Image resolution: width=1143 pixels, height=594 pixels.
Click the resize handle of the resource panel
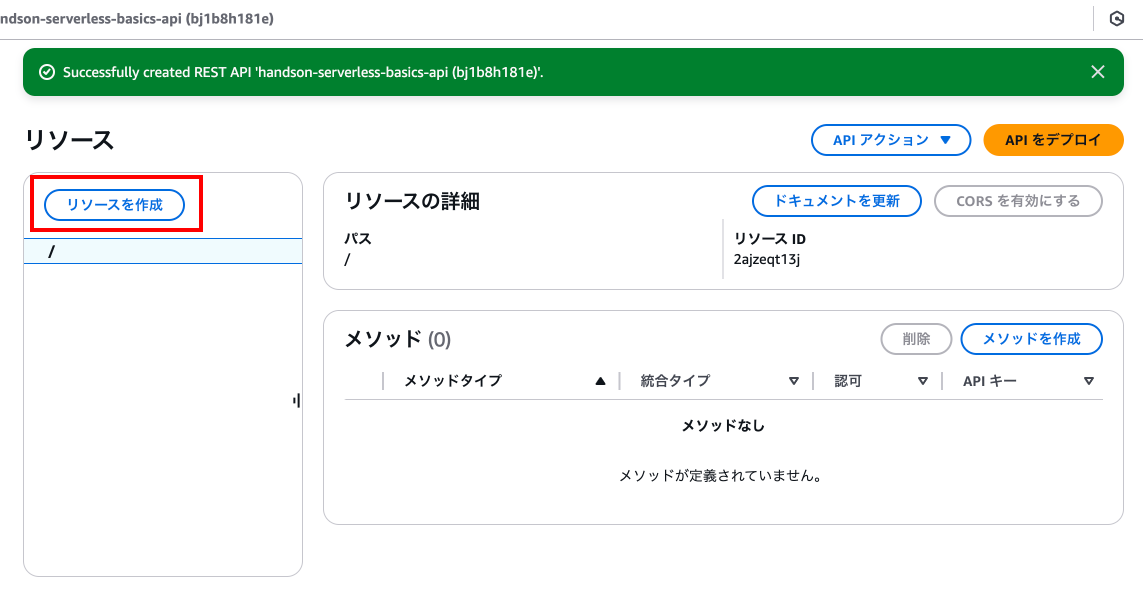coord(296,400)
